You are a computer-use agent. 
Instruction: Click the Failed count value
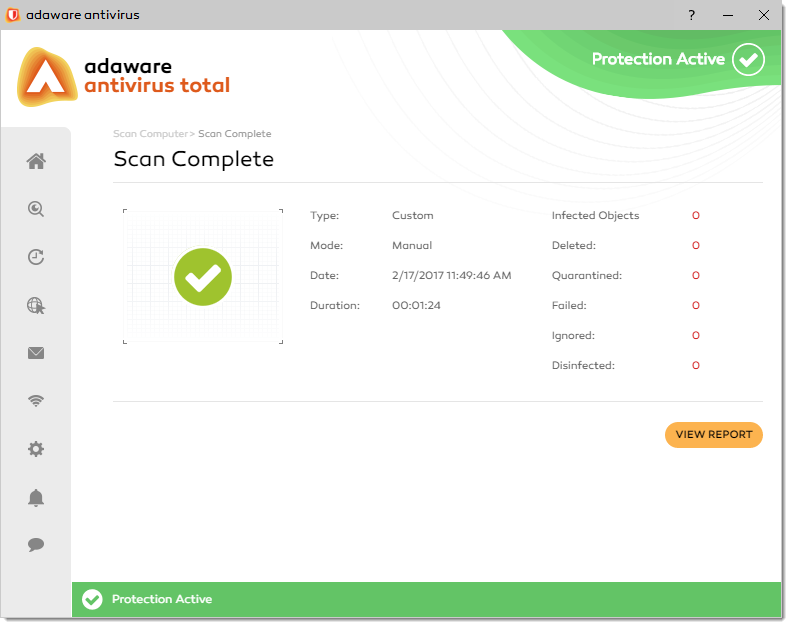point(695,305)
